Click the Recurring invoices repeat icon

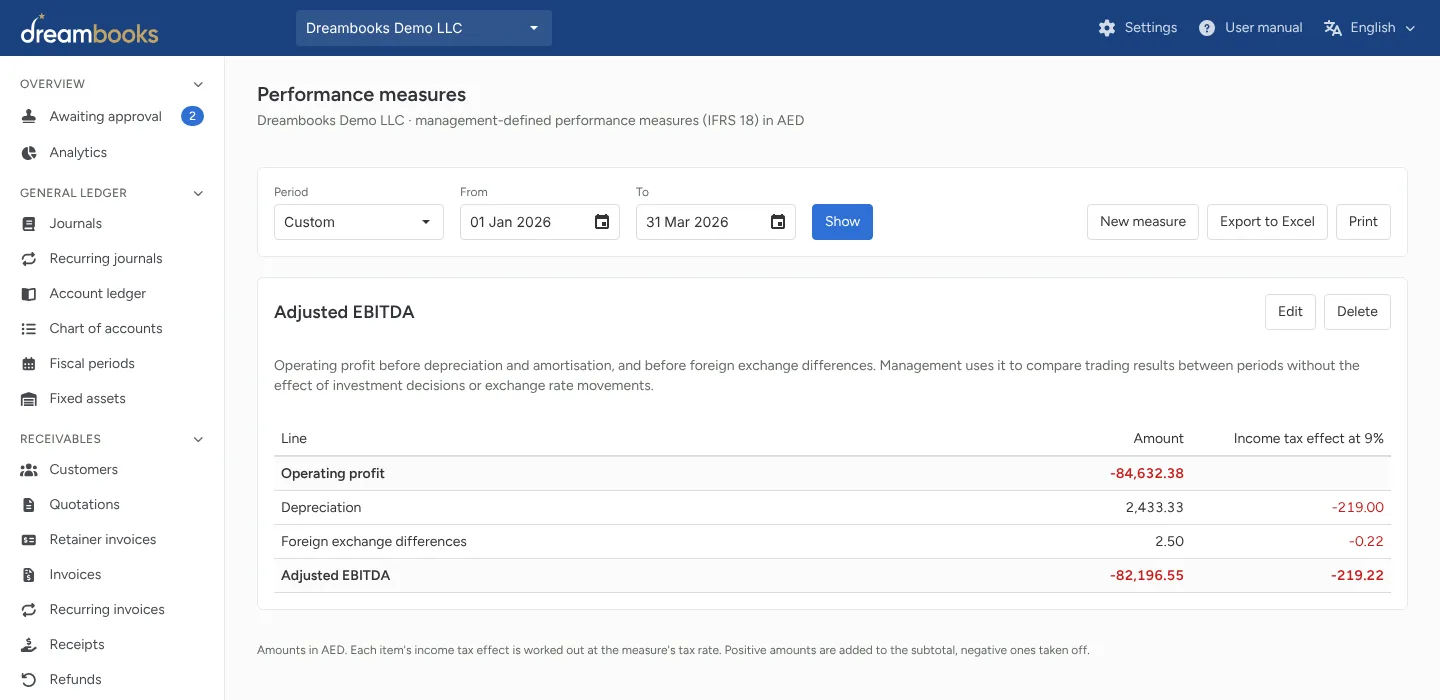click(x=29, y=609)
